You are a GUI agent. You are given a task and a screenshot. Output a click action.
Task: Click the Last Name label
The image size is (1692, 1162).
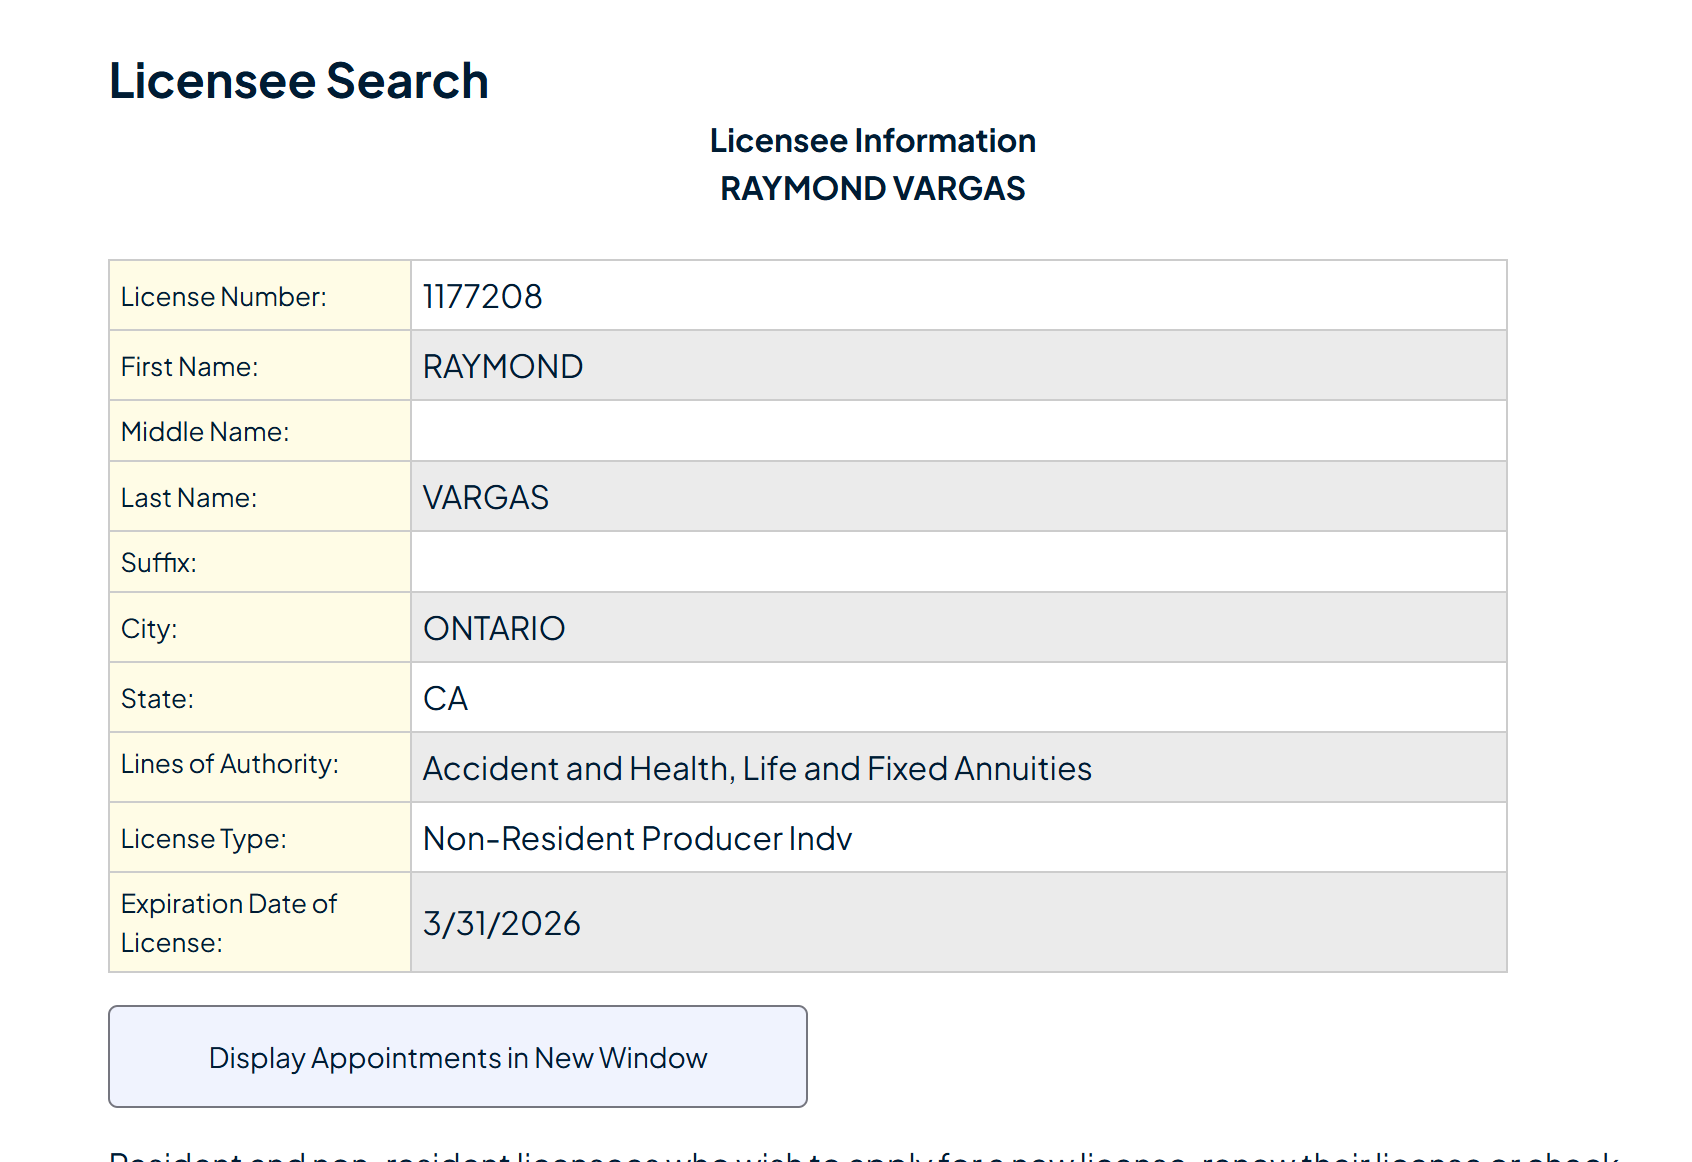tap(189, 498)
